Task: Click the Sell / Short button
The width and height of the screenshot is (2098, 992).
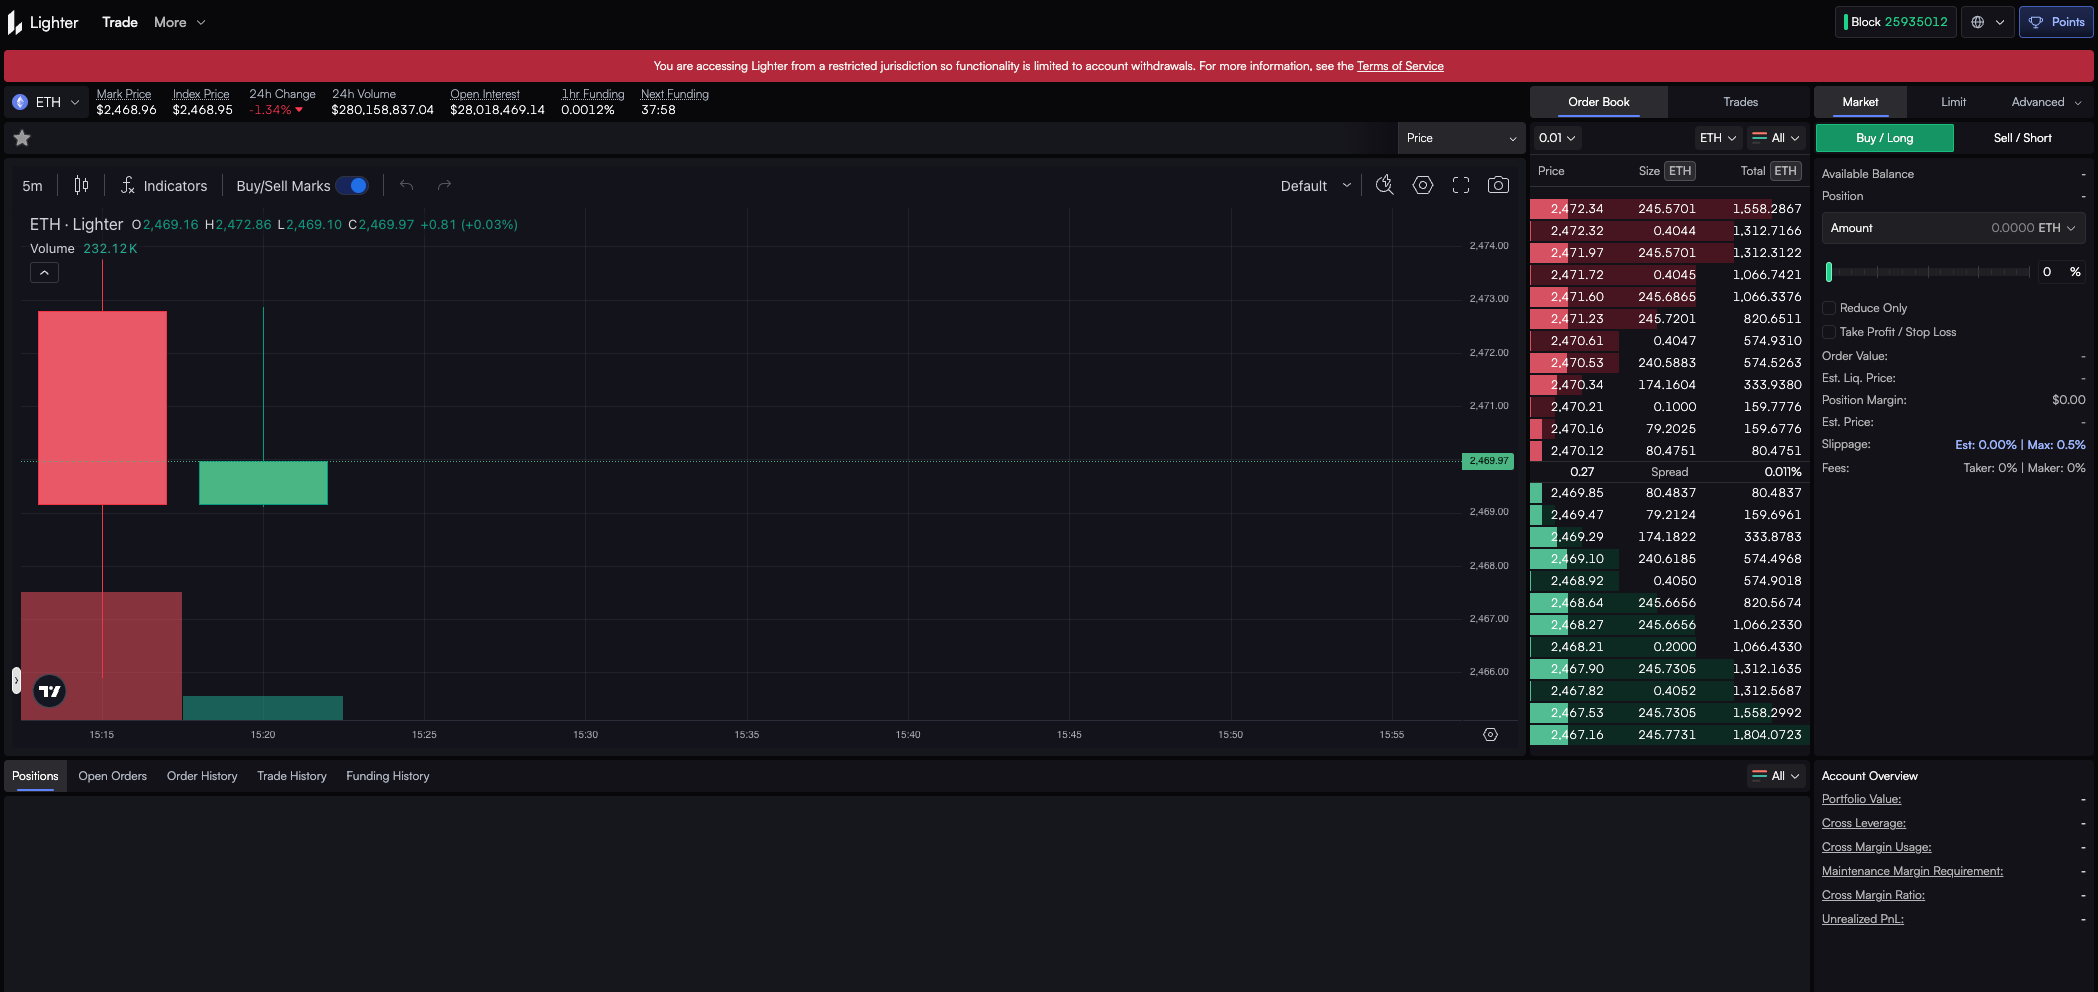Action: 2022,138
